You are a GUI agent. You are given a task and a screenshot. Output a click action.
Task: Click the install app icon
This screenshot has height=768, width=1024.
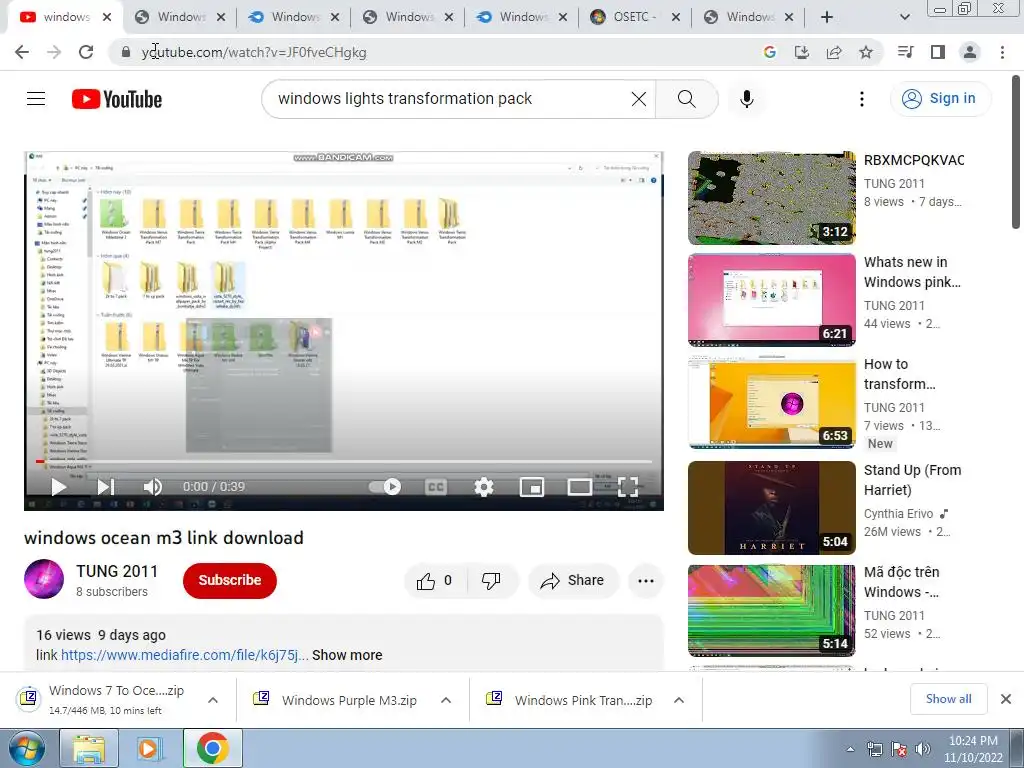click(801, 52)
